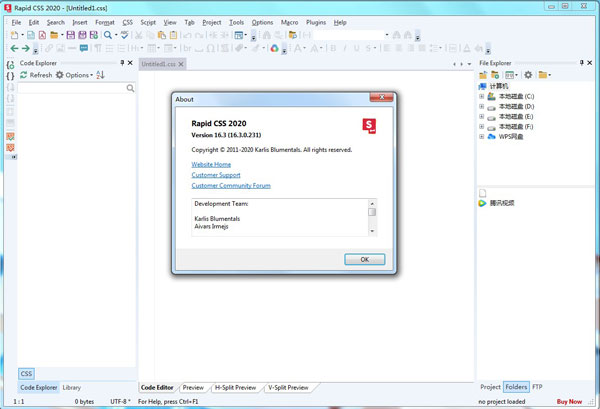Click the Code Explorer search field

tap(72, 89)
